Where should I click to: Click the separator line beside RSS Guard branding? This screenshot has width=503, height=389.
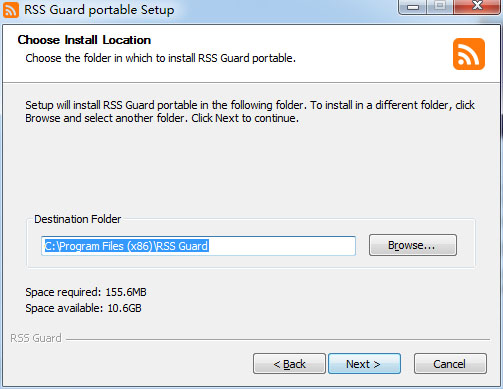pos(278,340)
